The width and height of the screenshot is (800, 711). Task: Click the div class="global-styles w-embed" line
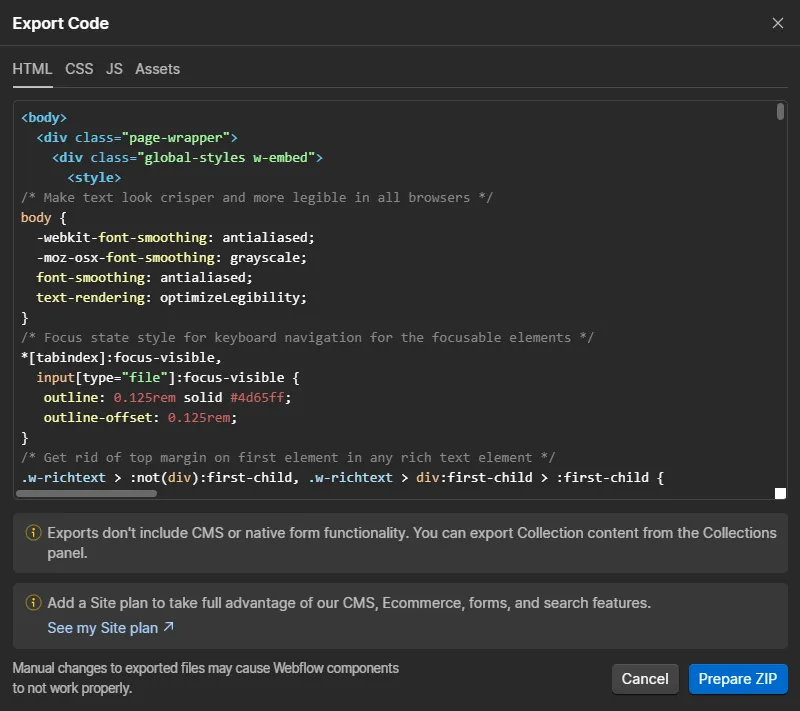(x=187, y=158)
